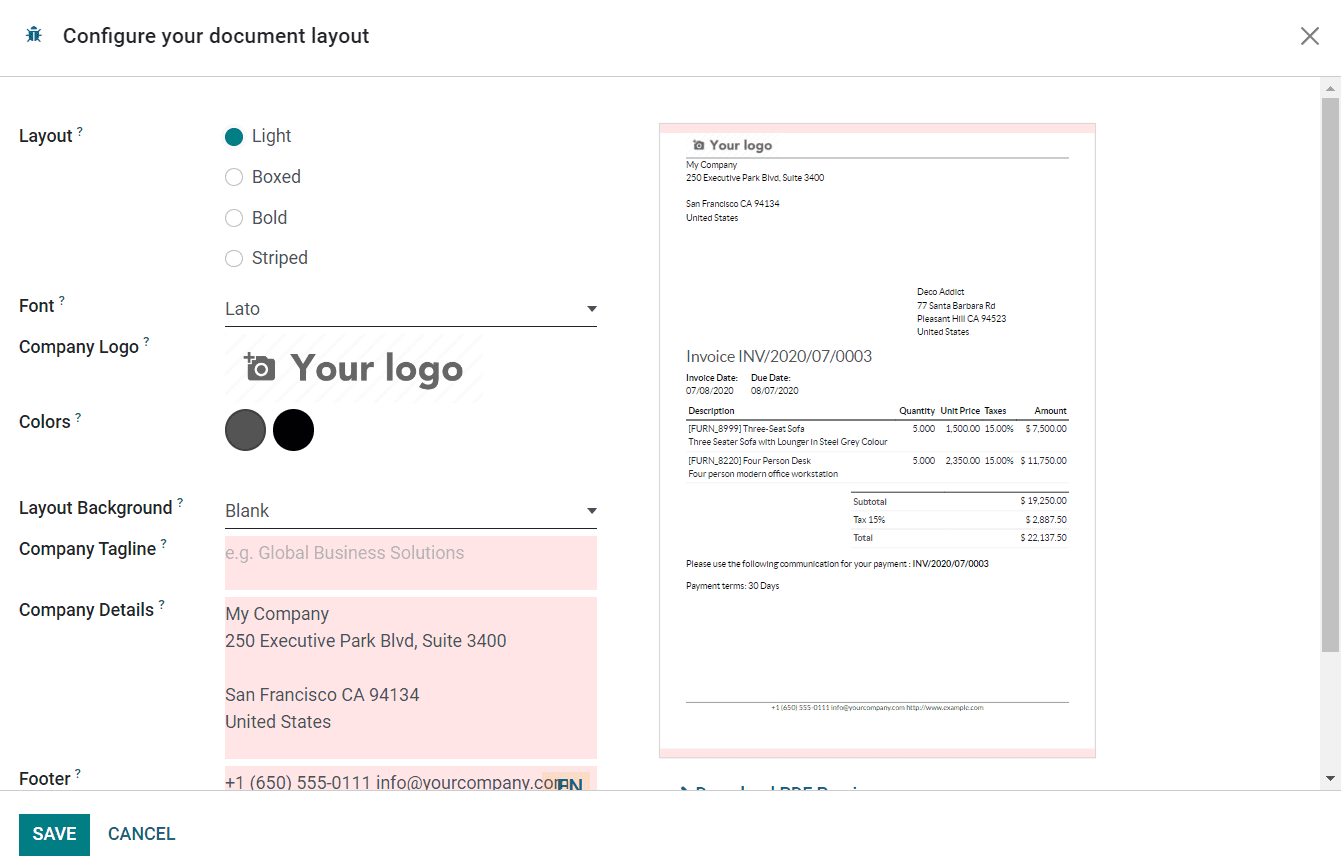Pick the black secondary color swatch
The height and width of the screenshot is (867, 1341).
(294, 430)
